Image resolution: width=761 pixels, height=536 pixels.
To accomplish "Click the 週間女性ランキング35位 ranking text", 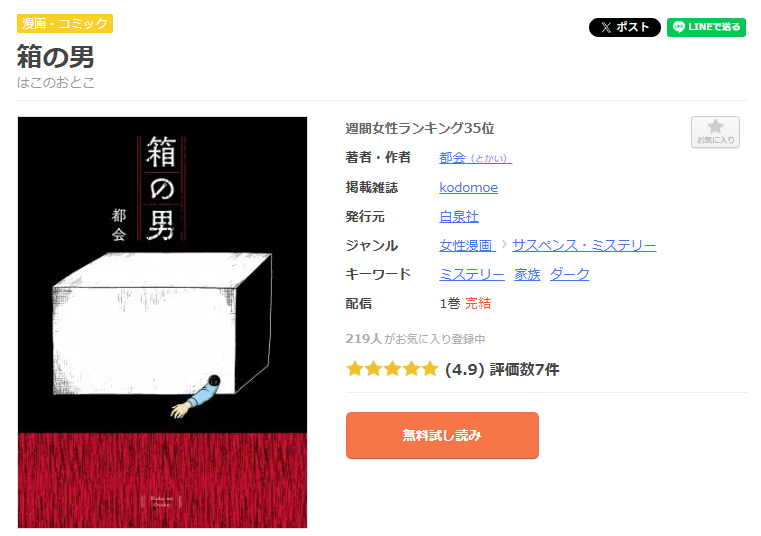I will (x=420, y=129).
